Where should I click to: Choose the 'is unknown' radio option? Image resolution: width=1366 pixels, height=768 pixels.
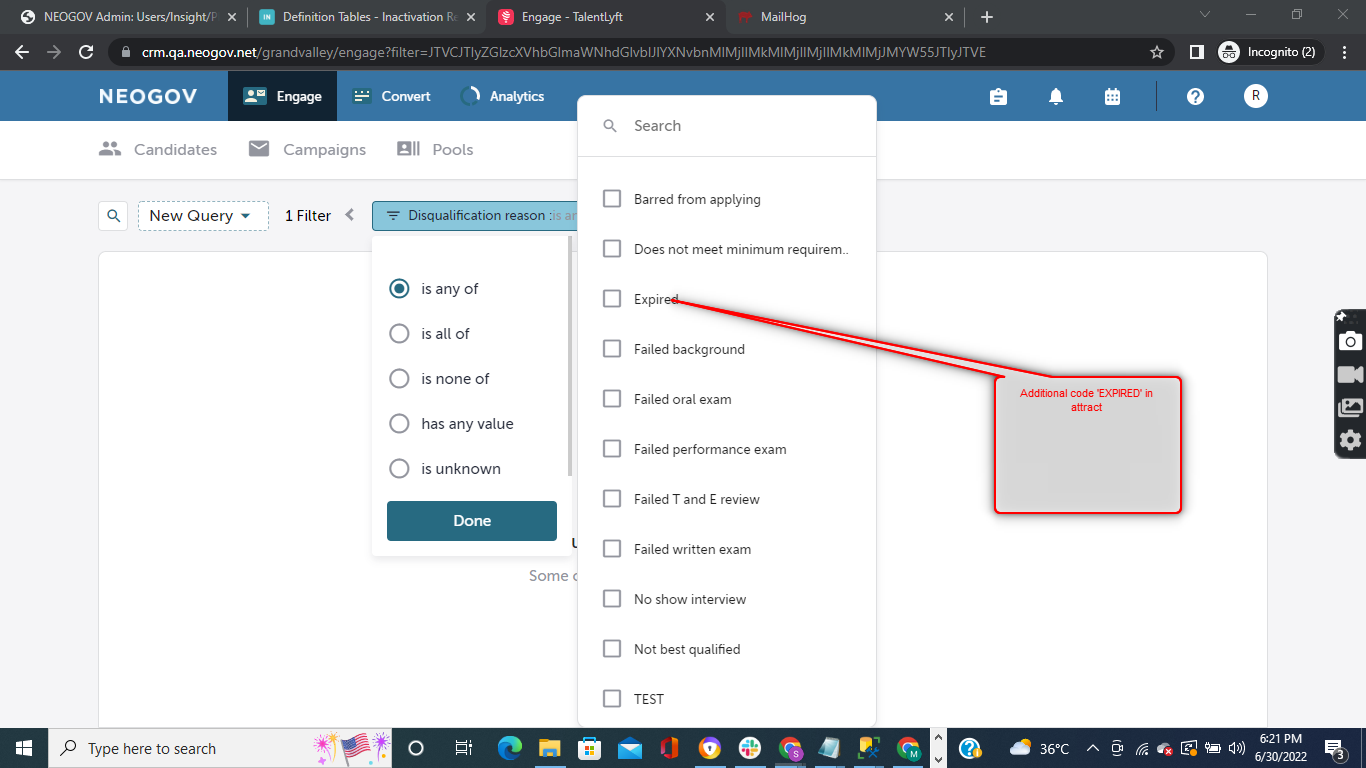click(399, 469)
